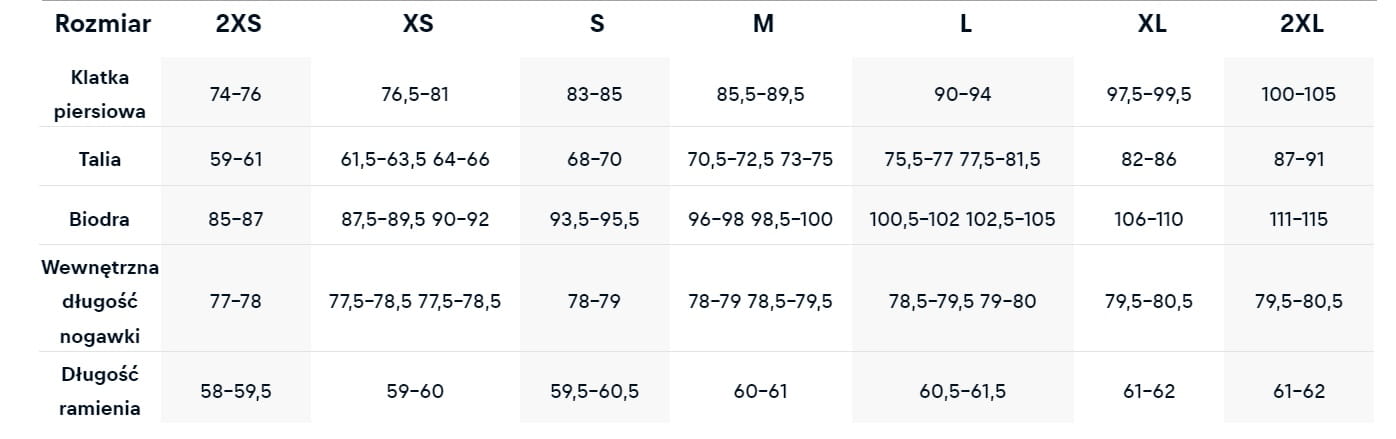Select the L size column header
This screenshot has height=439, width=1396.
pyautogui.click(x=965, y=25)
